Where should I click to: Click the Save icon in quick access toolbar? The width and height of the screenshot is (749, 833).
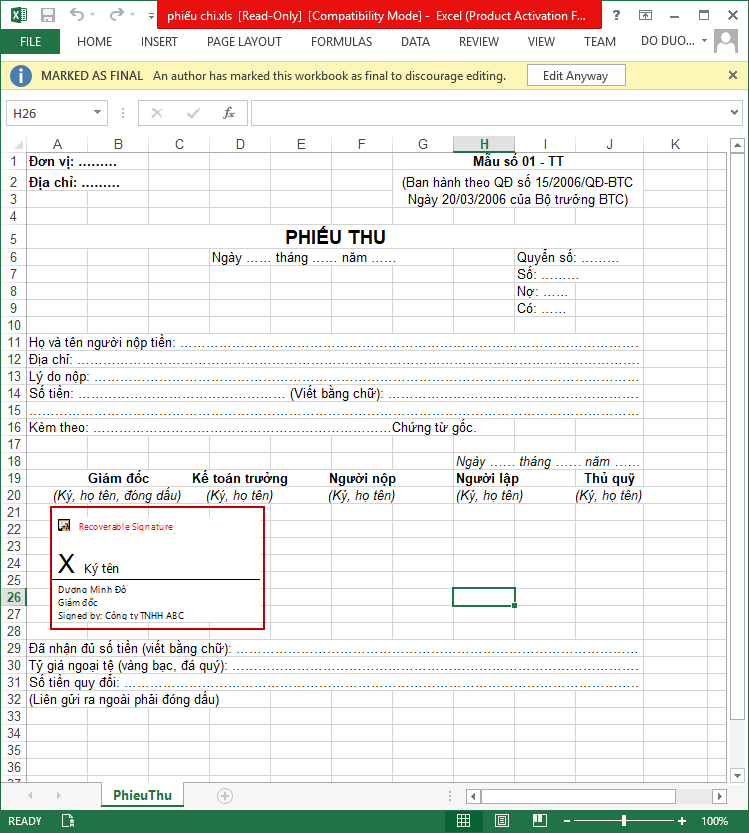click(48, 15)
